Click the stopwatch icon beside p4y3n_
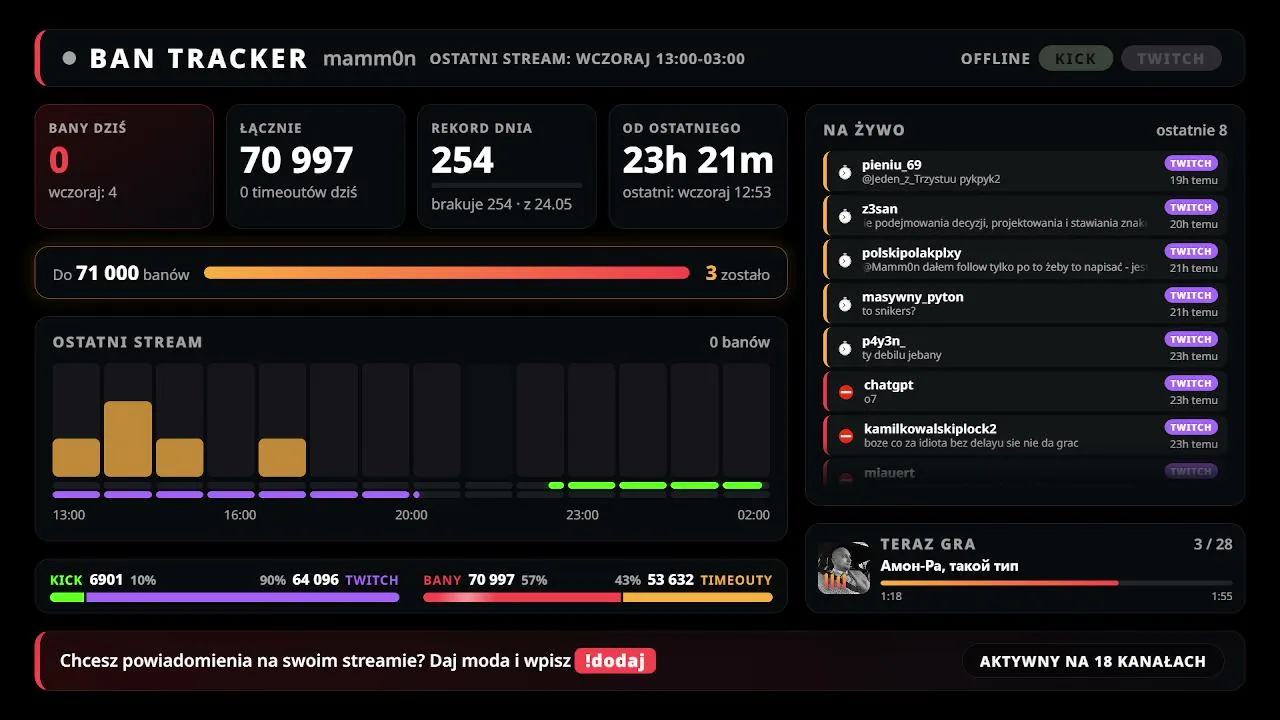The image size is (1280, 720). point(845,348)
